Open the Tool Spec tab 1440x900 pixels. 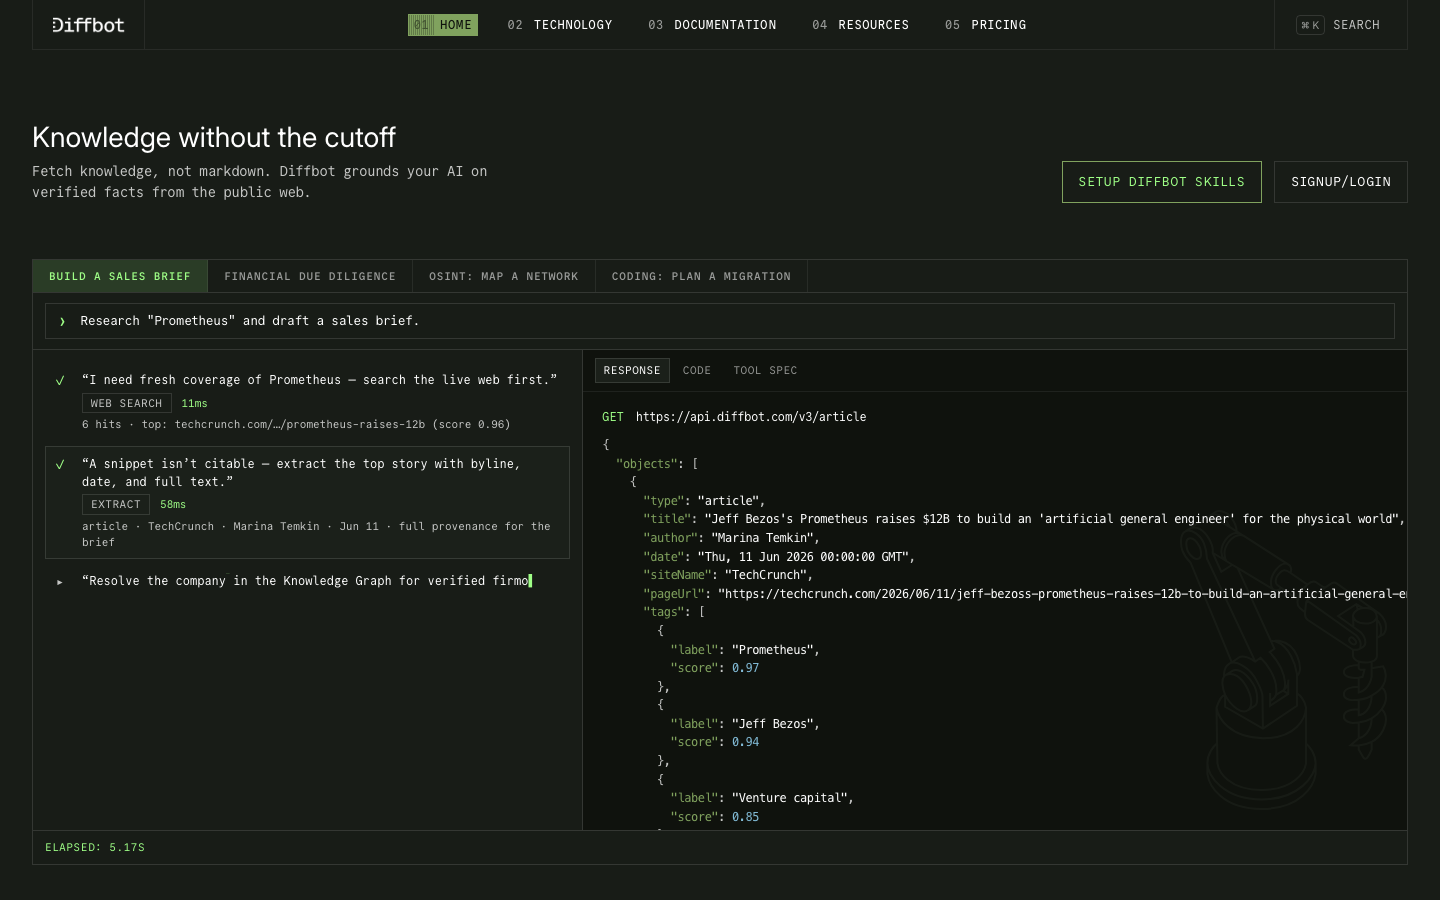765,370
